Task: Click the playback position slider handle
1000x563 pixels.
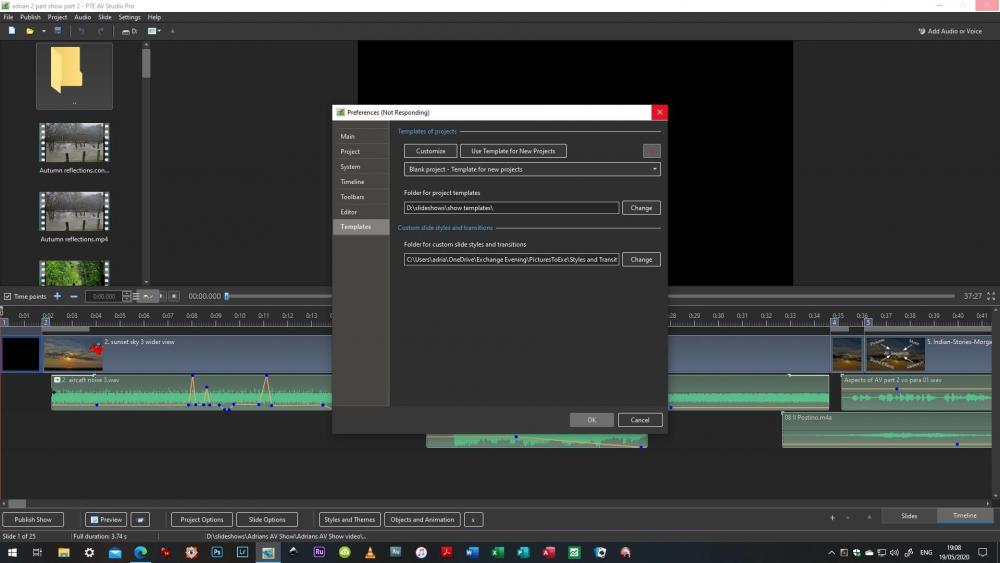Action: coord(226,296)
